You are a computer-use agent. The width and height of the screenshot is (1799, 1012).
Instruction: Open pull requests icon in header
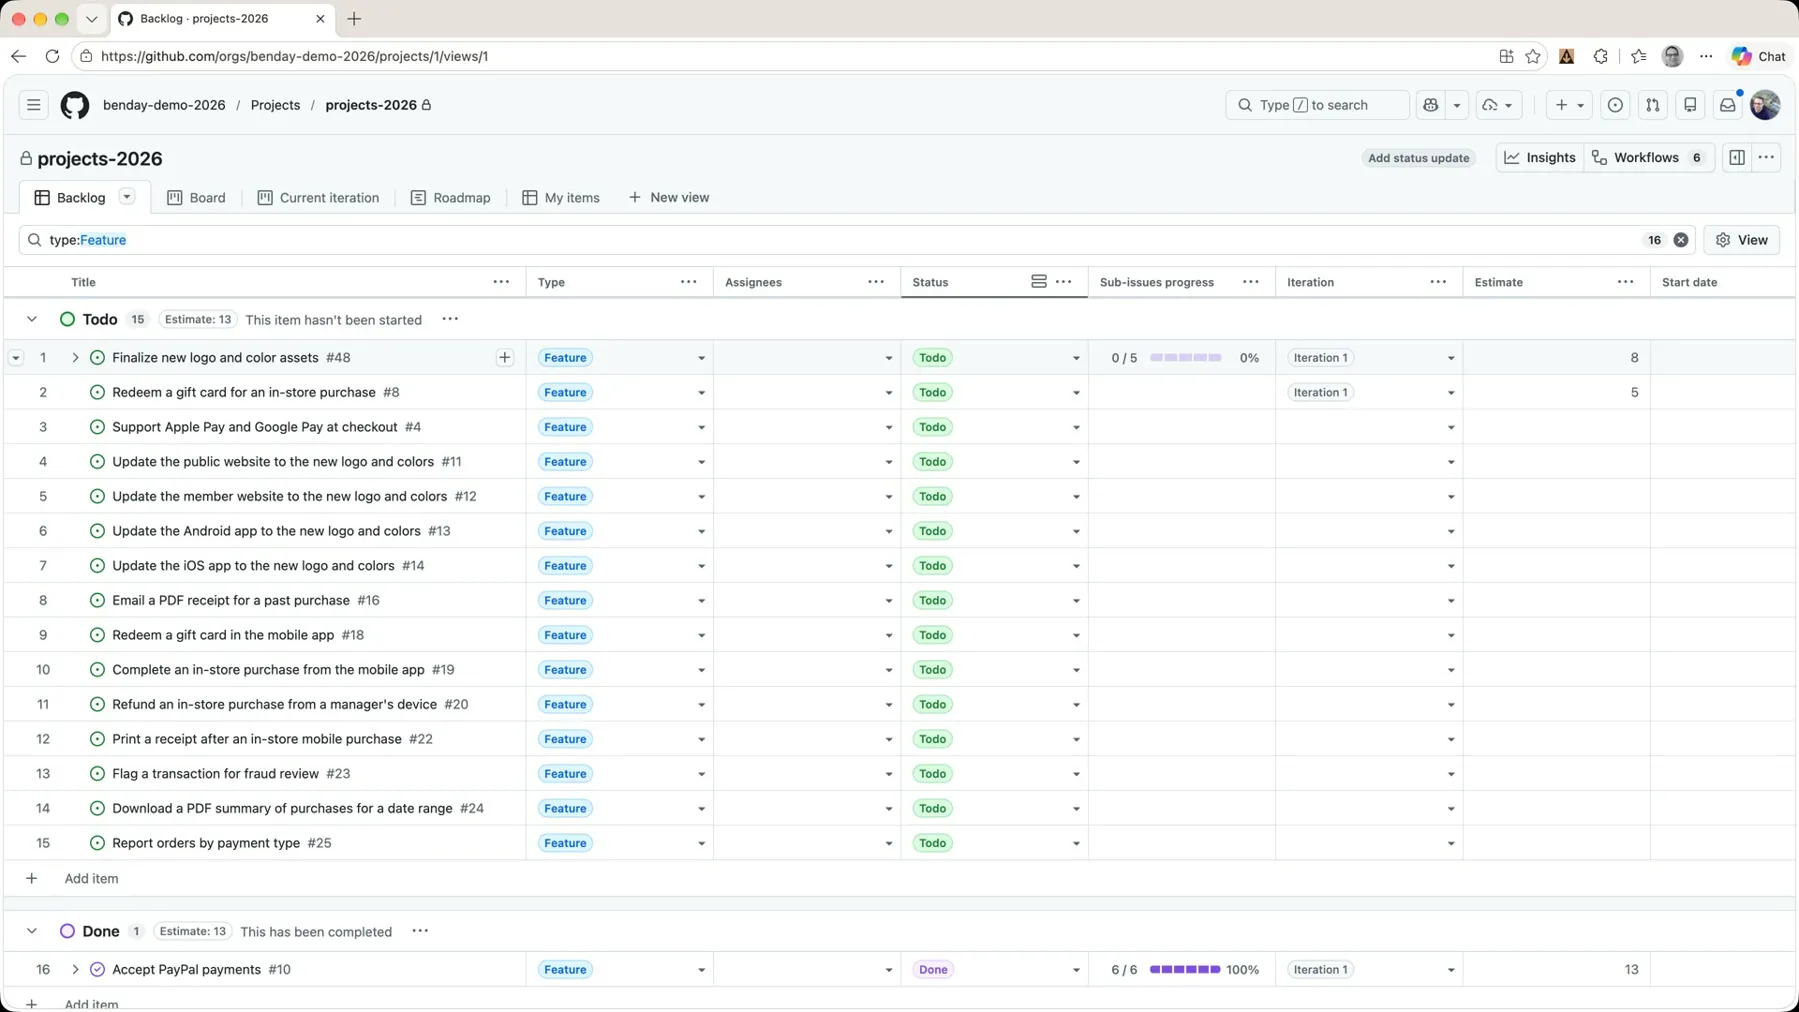pos(1652,105)
